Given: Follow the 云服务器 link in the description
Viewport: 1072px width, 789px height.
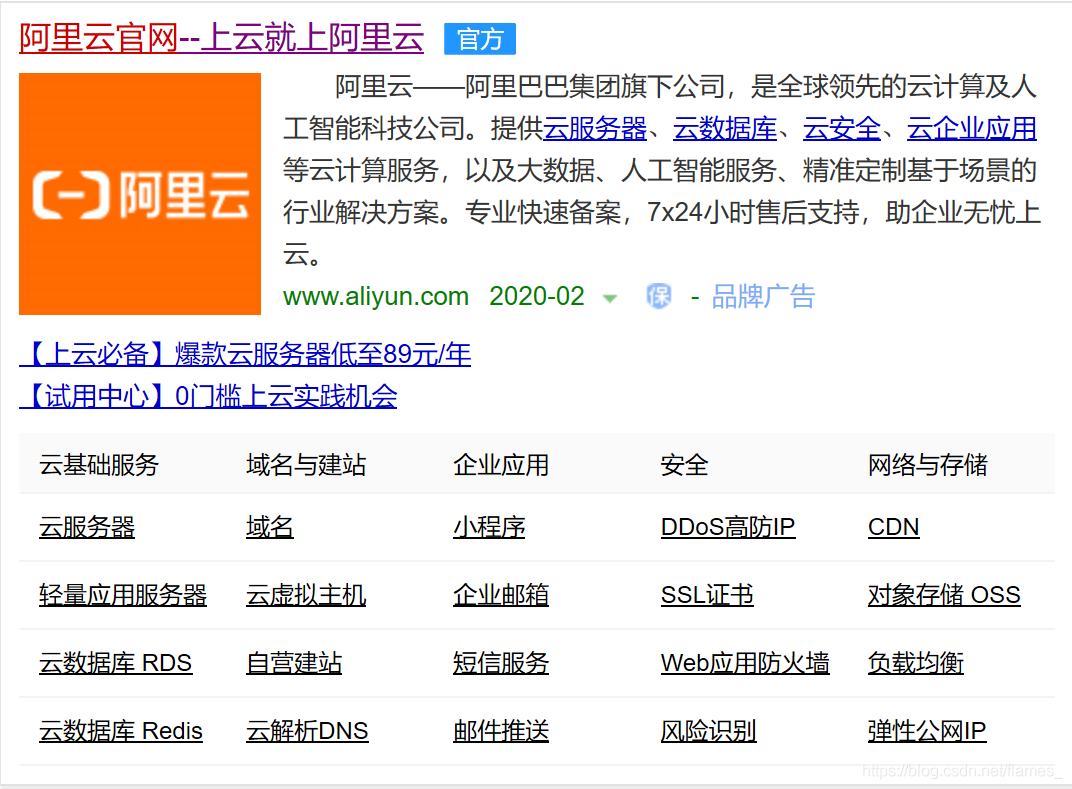Looking at the screenshot, I should [595, 129].
